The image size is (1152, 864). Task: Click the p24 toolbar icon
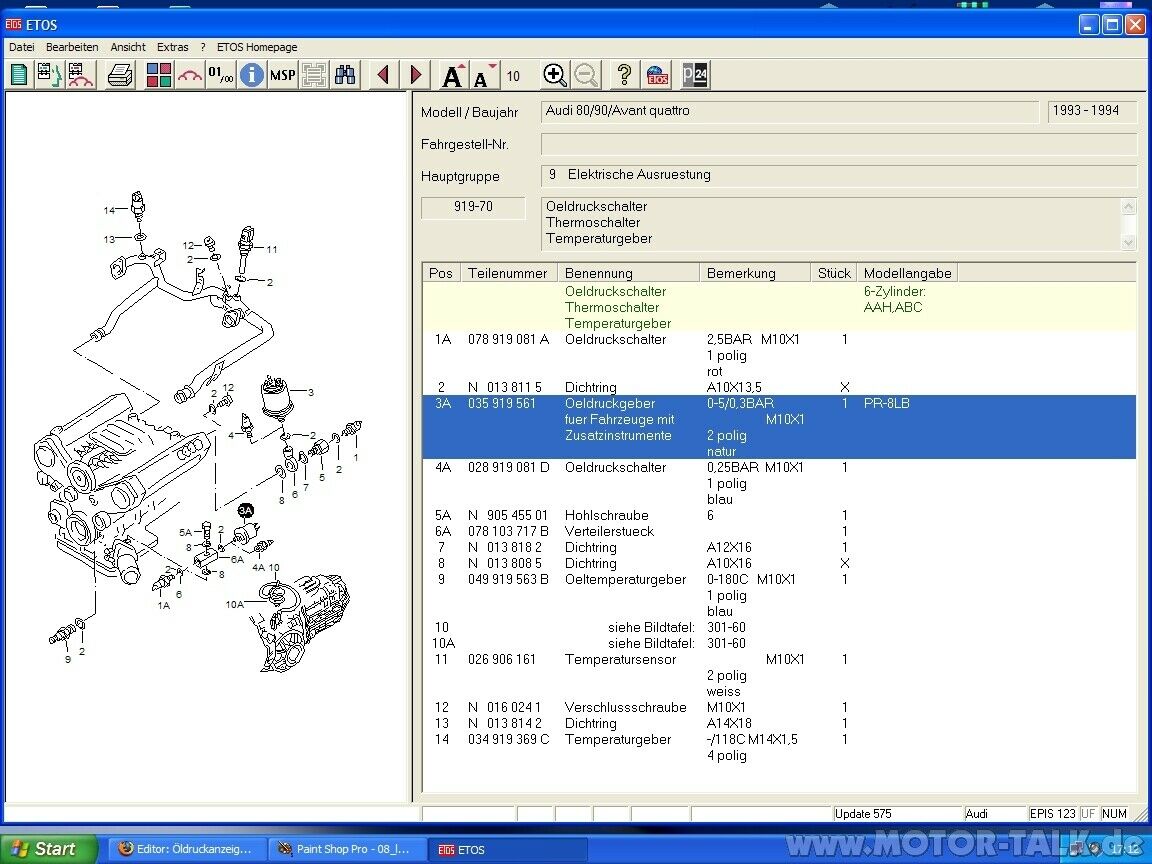(694, 75)
